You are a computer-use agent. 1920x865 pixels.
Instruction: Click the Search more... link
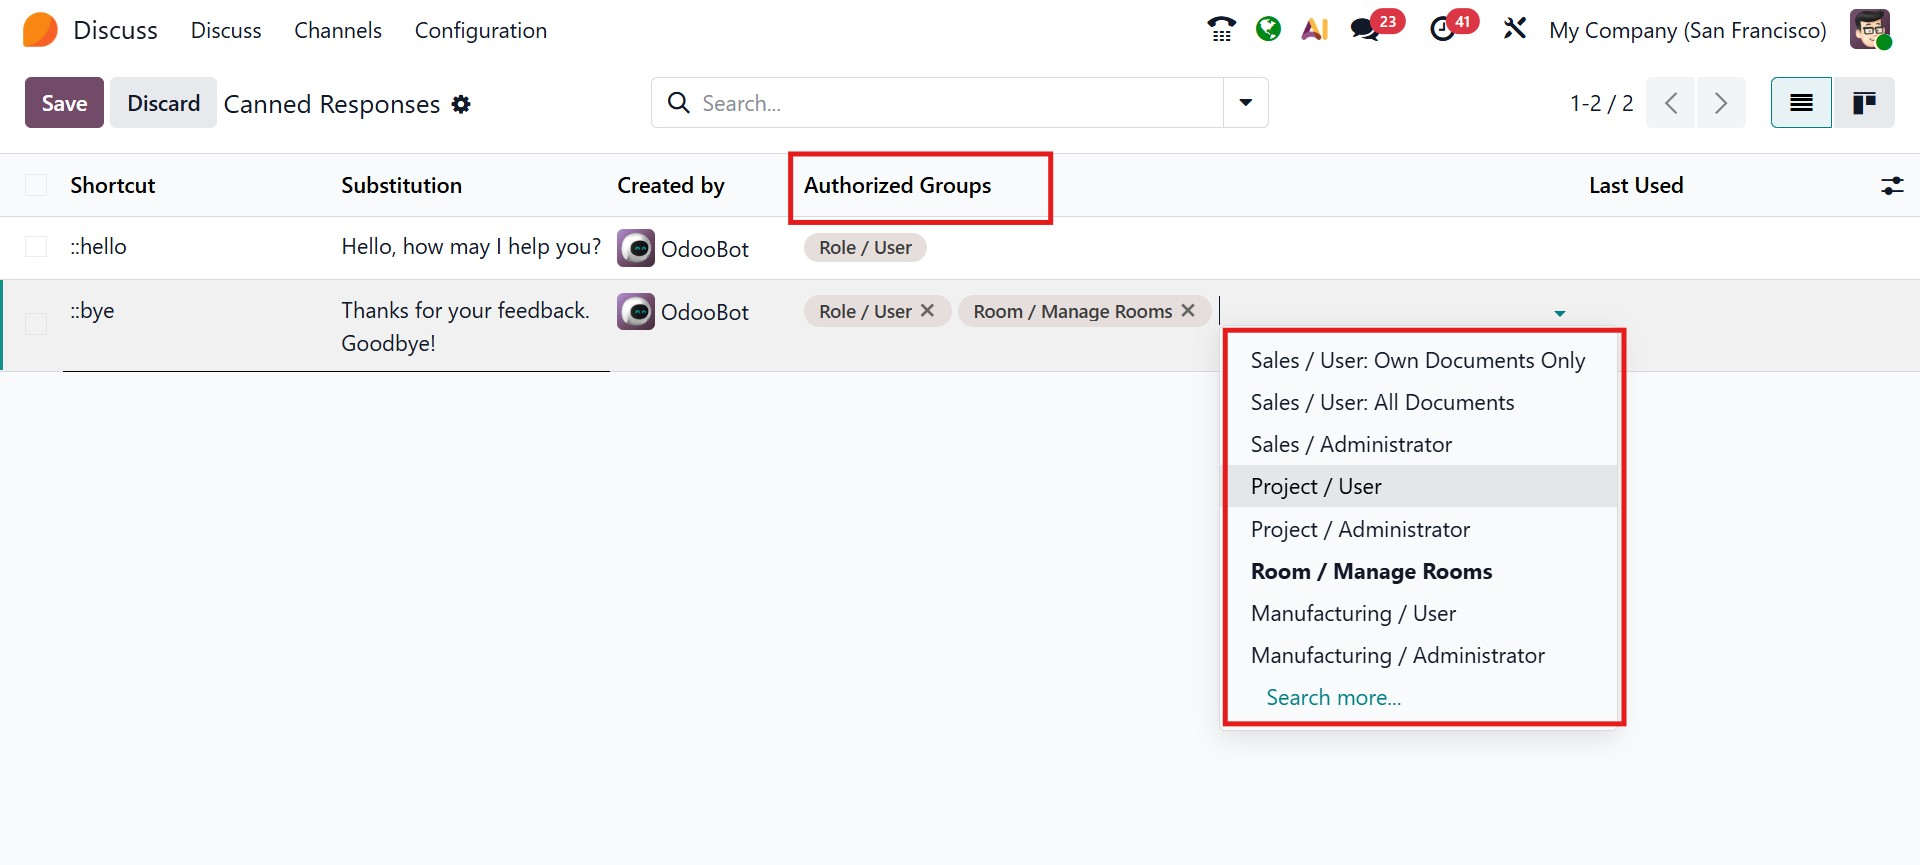1333,698
